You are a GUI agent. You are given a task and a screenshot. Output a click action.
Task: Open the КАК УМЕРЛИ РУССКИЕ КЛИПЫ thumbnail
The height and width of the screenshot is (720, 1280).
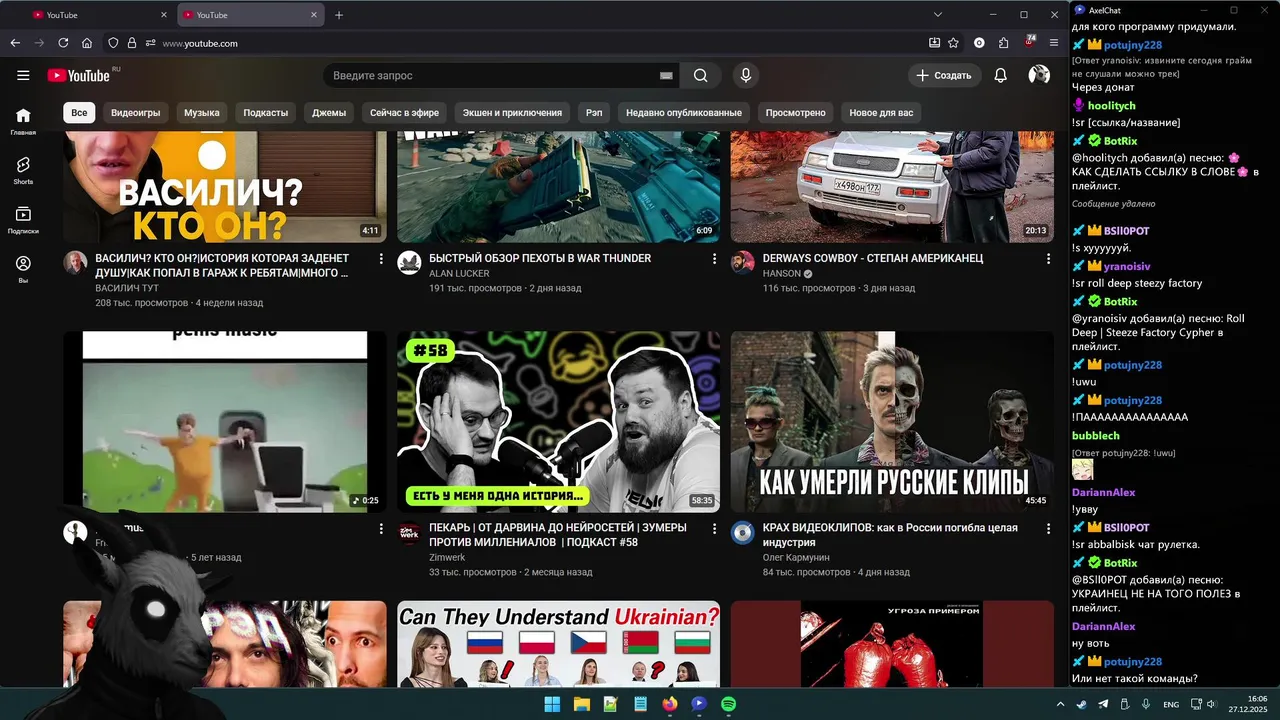click(892, 421)
